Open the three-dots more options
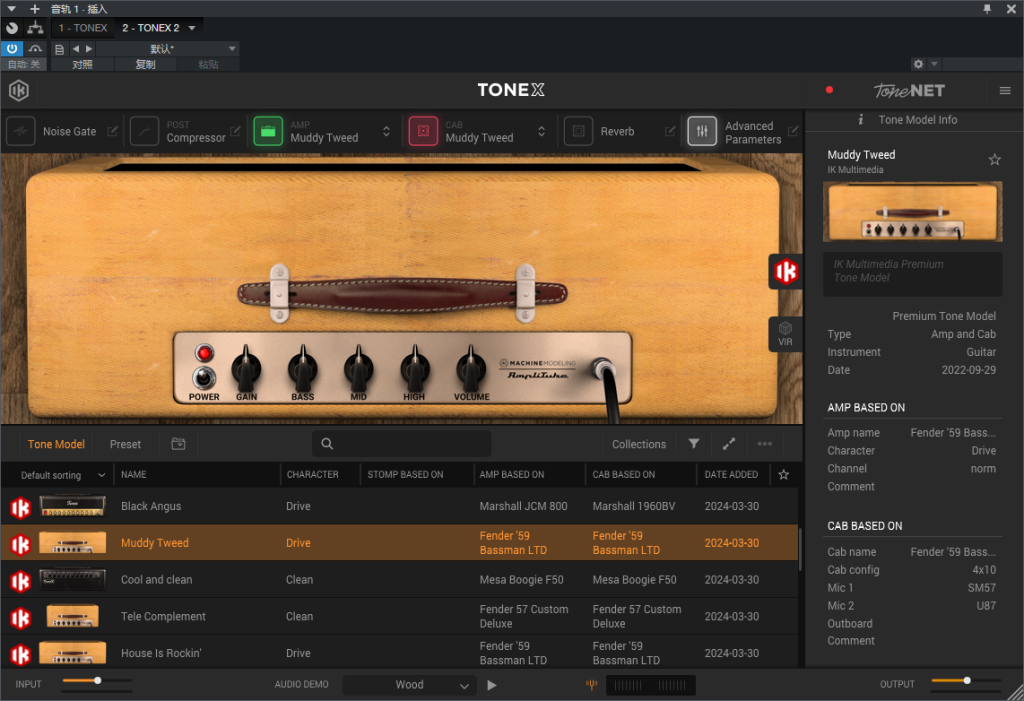Image resolution: width=1024 pixels, height=701 pixels. tap(765, 444)
